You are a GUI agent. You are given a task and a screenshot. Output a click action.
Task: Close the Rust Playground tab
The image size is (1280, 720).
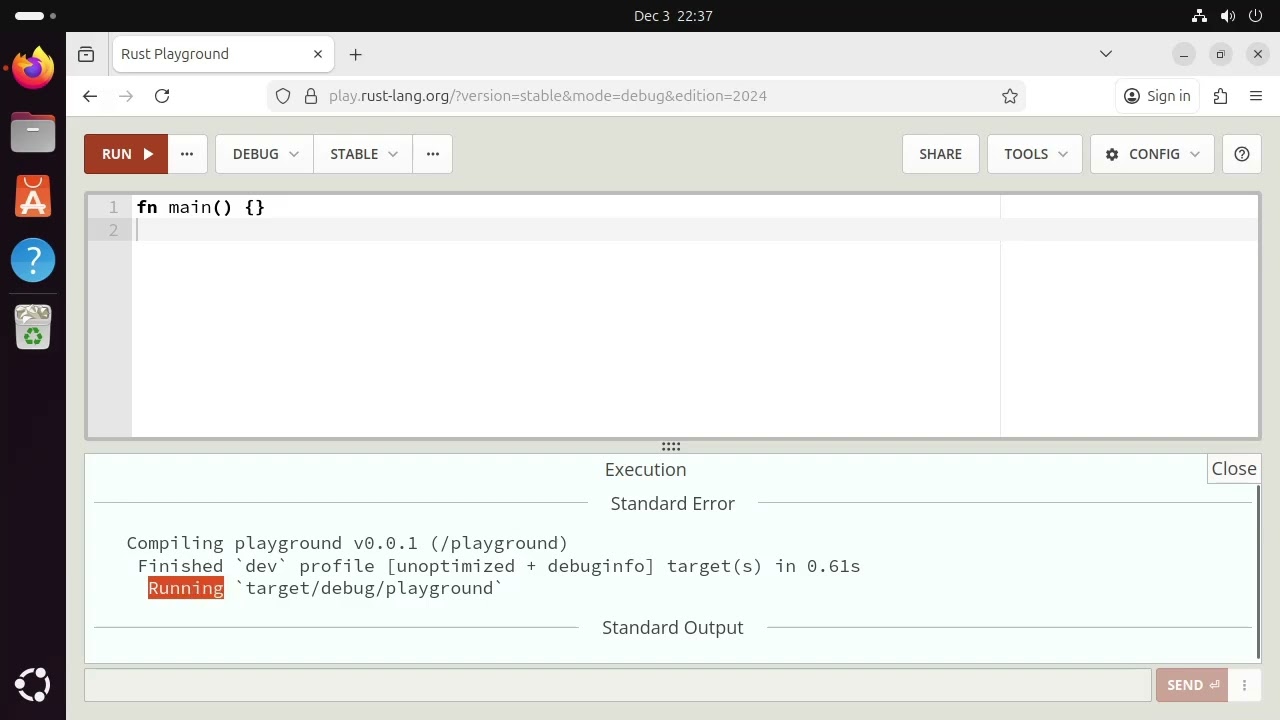(318, 54)
